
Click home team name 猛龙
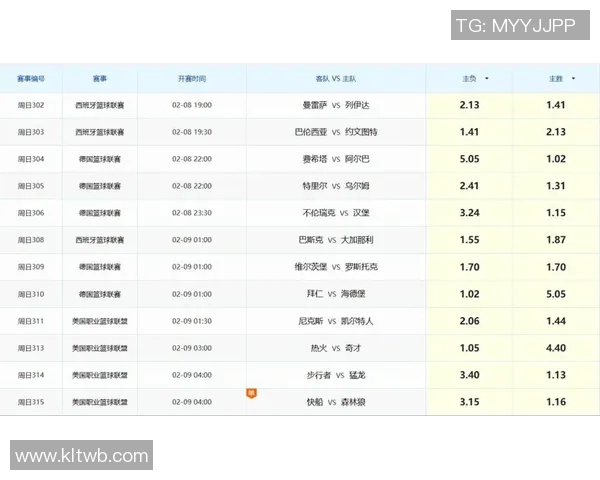pos(357,375)
